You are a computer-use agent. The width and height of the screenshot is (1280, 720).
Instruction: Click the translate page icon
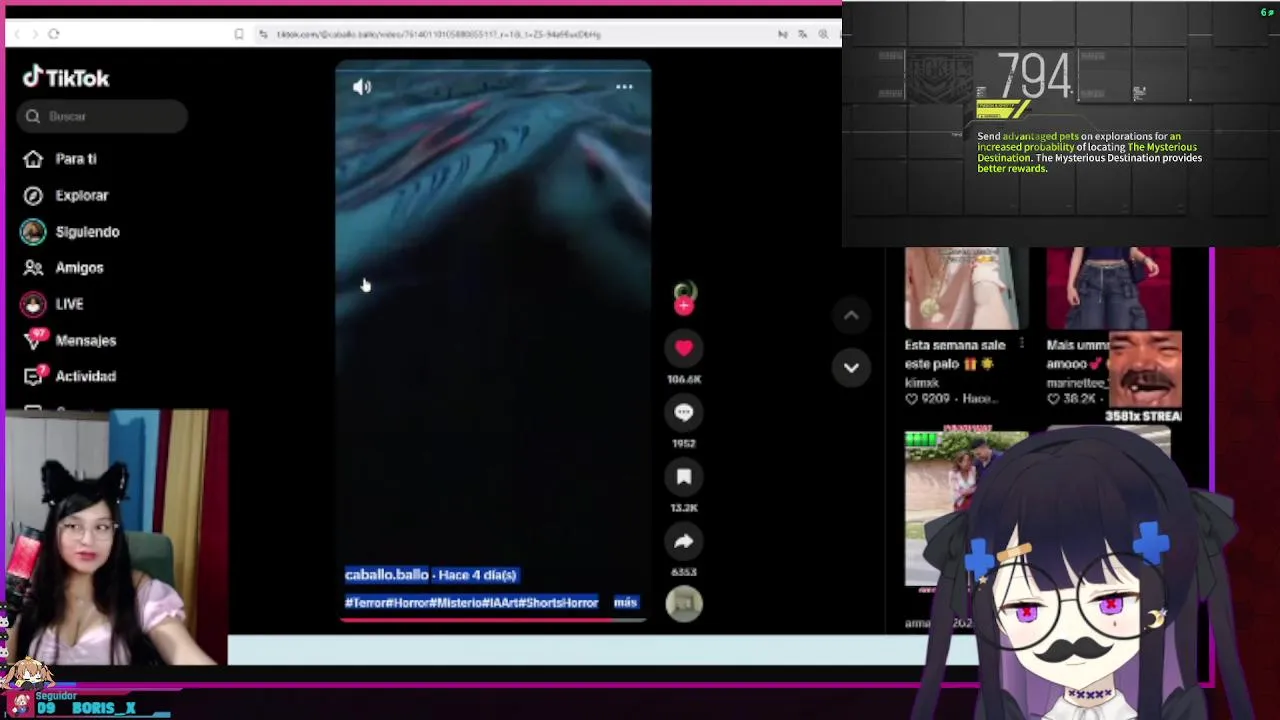[x=802, y=34]
